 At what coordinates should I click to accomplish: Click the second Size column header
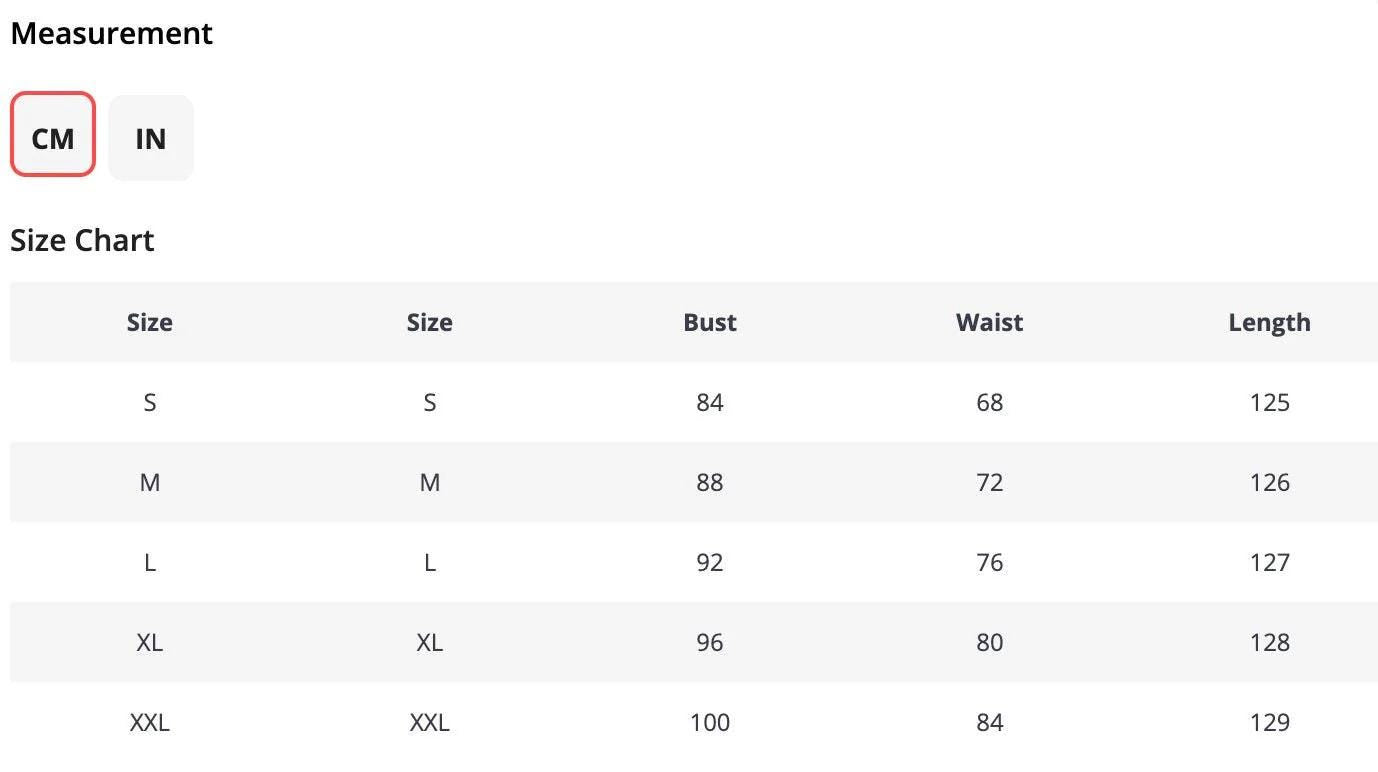(x=430, y=322)
